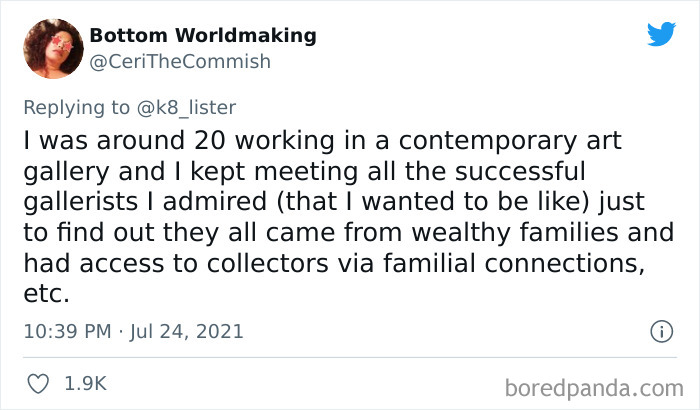Viewport: 700px width, 410px height.
Task: View the 1.9K likes count
Action: coord(86,384)
